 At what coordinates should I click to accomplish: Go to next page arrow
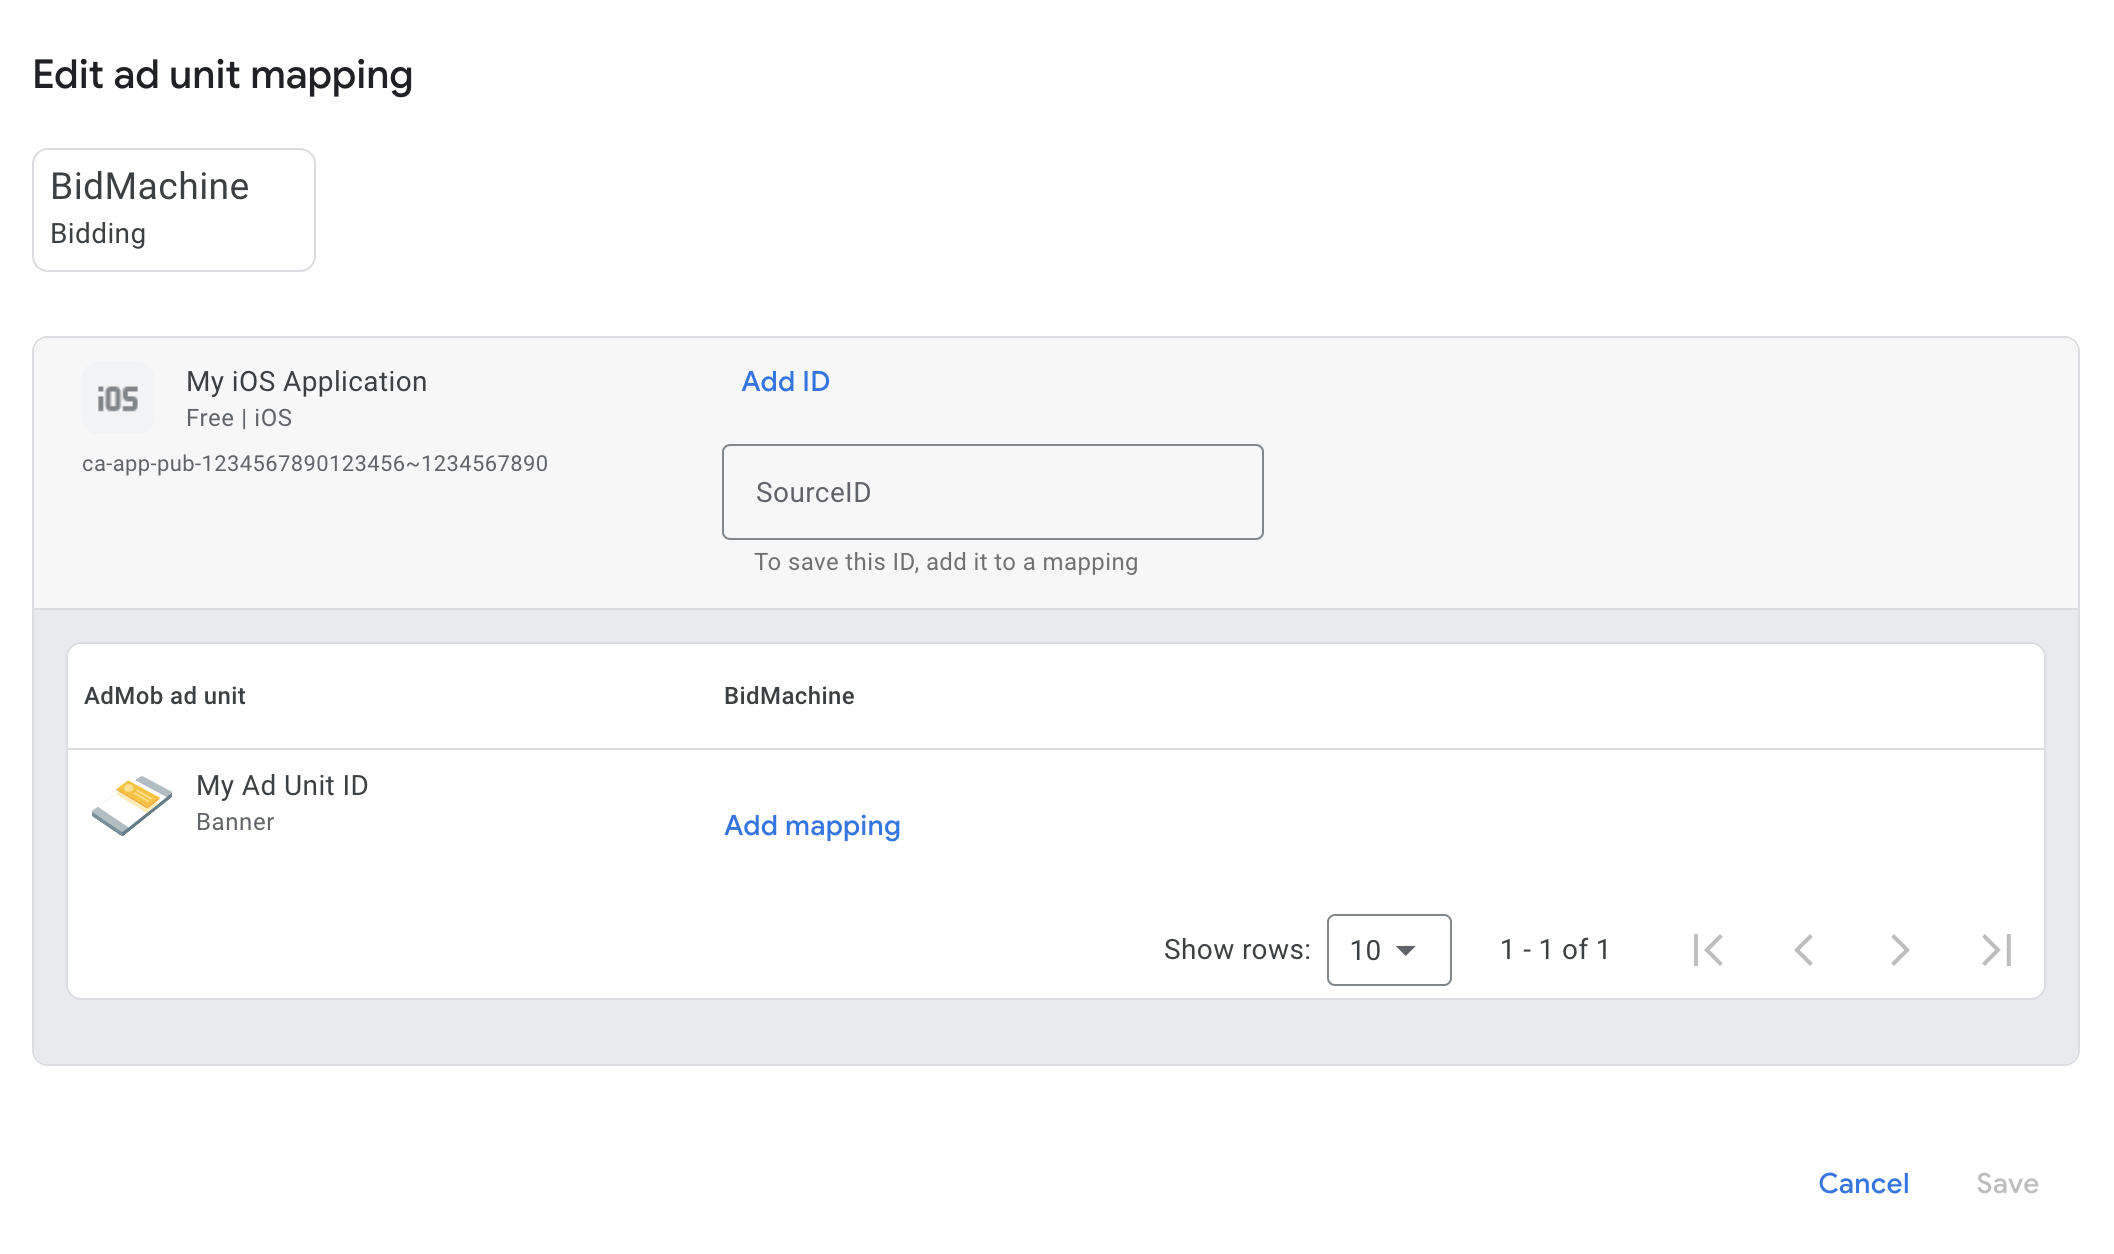1899,950
